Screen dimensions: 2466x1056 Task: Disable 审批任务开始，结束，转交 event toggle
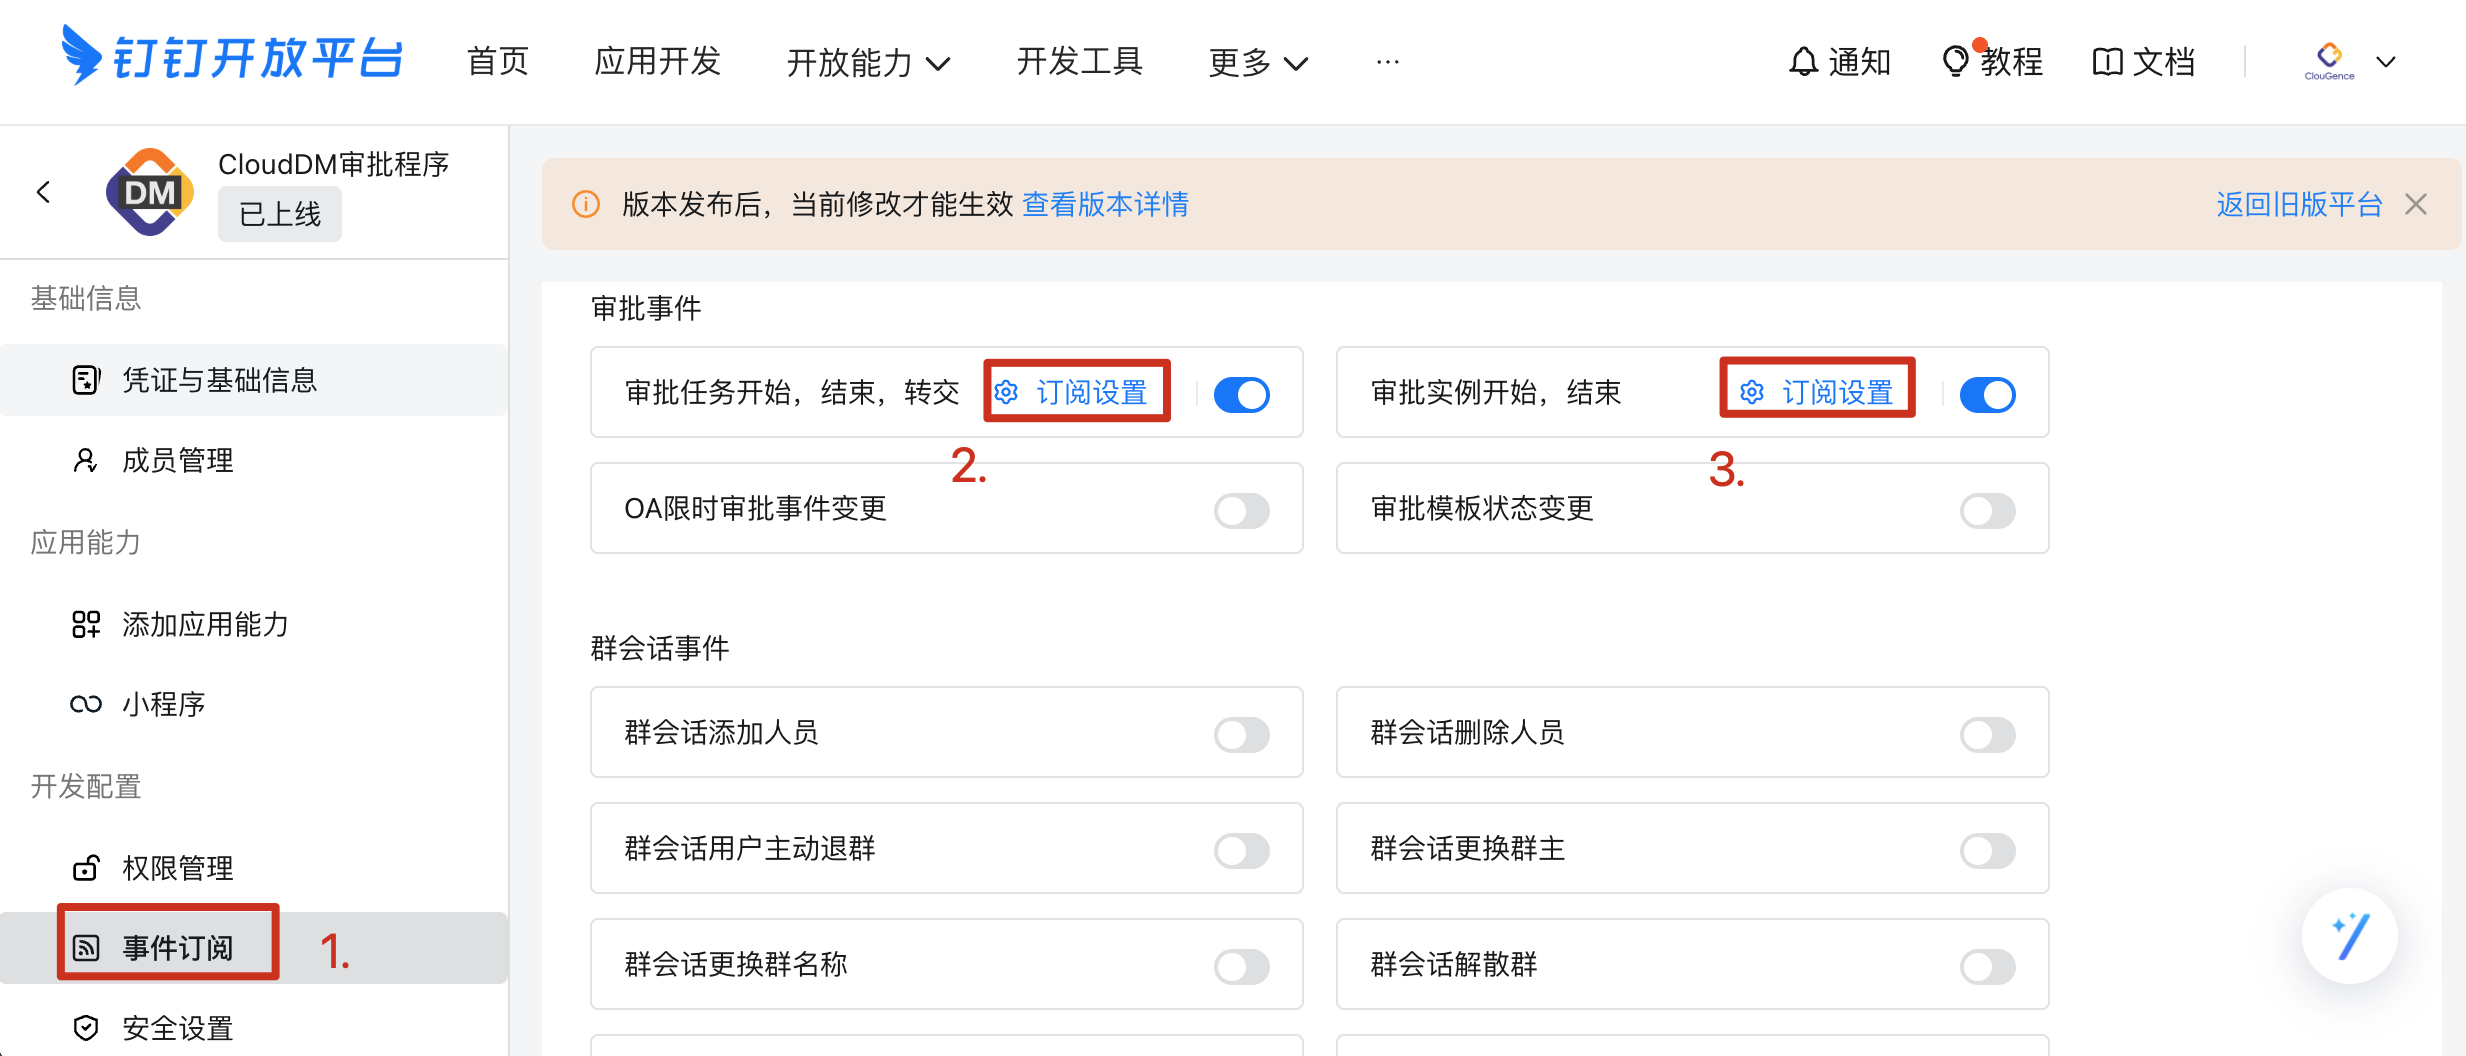tap(1241, 394)
